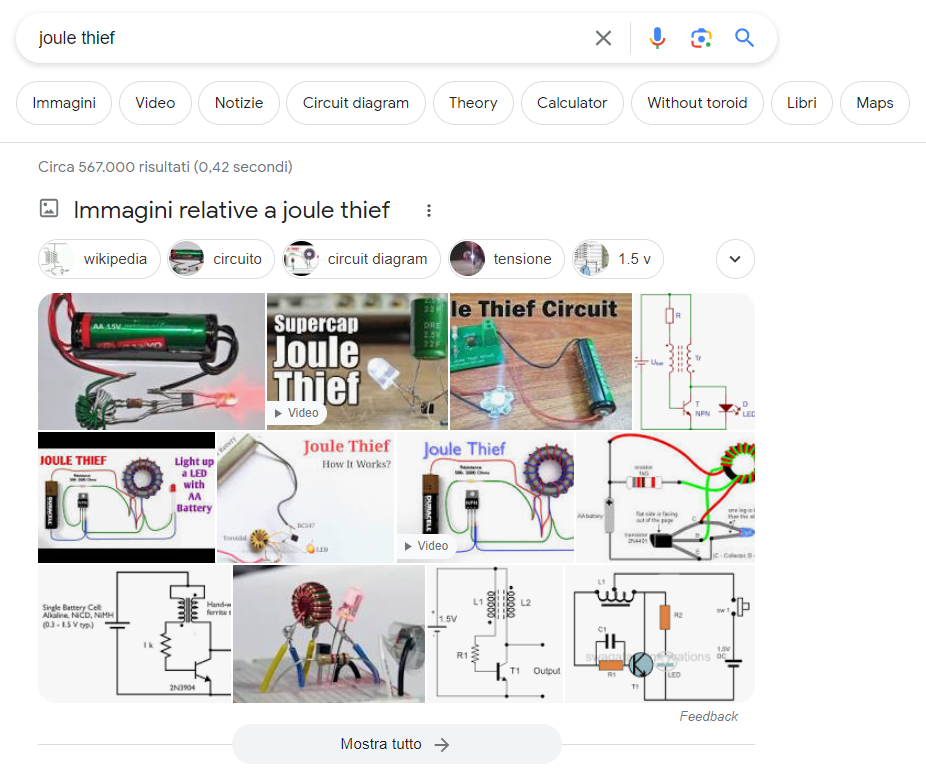The height and width of the screenshot is (778, 926).
Task: Open the 2N3904 schematic thumbnail
Action: (x=135, y=633)
